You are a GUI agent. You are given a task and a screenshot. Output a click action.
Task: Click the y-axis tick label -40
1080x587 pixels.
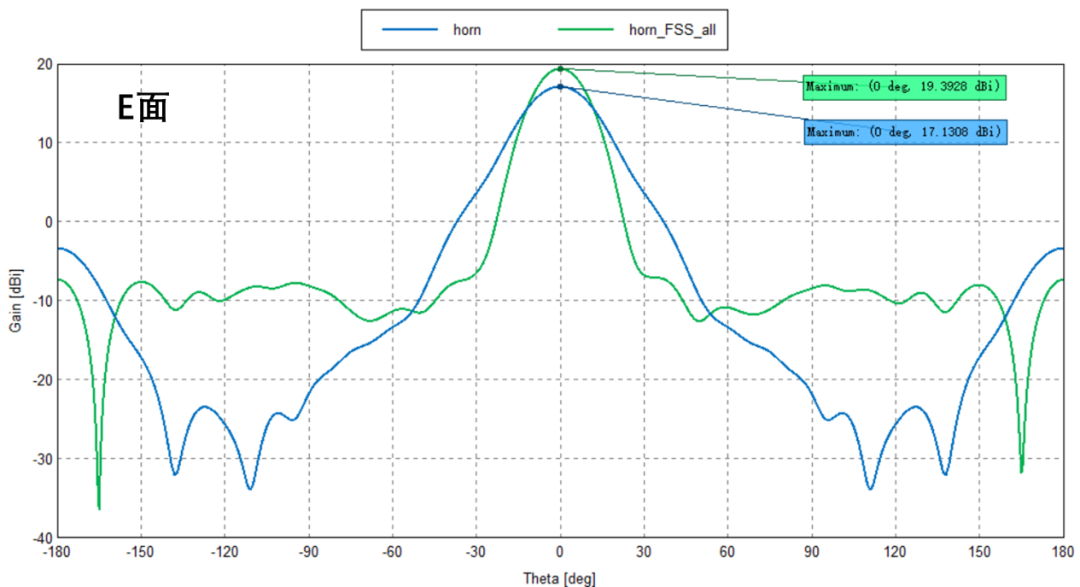coord(42,537)
